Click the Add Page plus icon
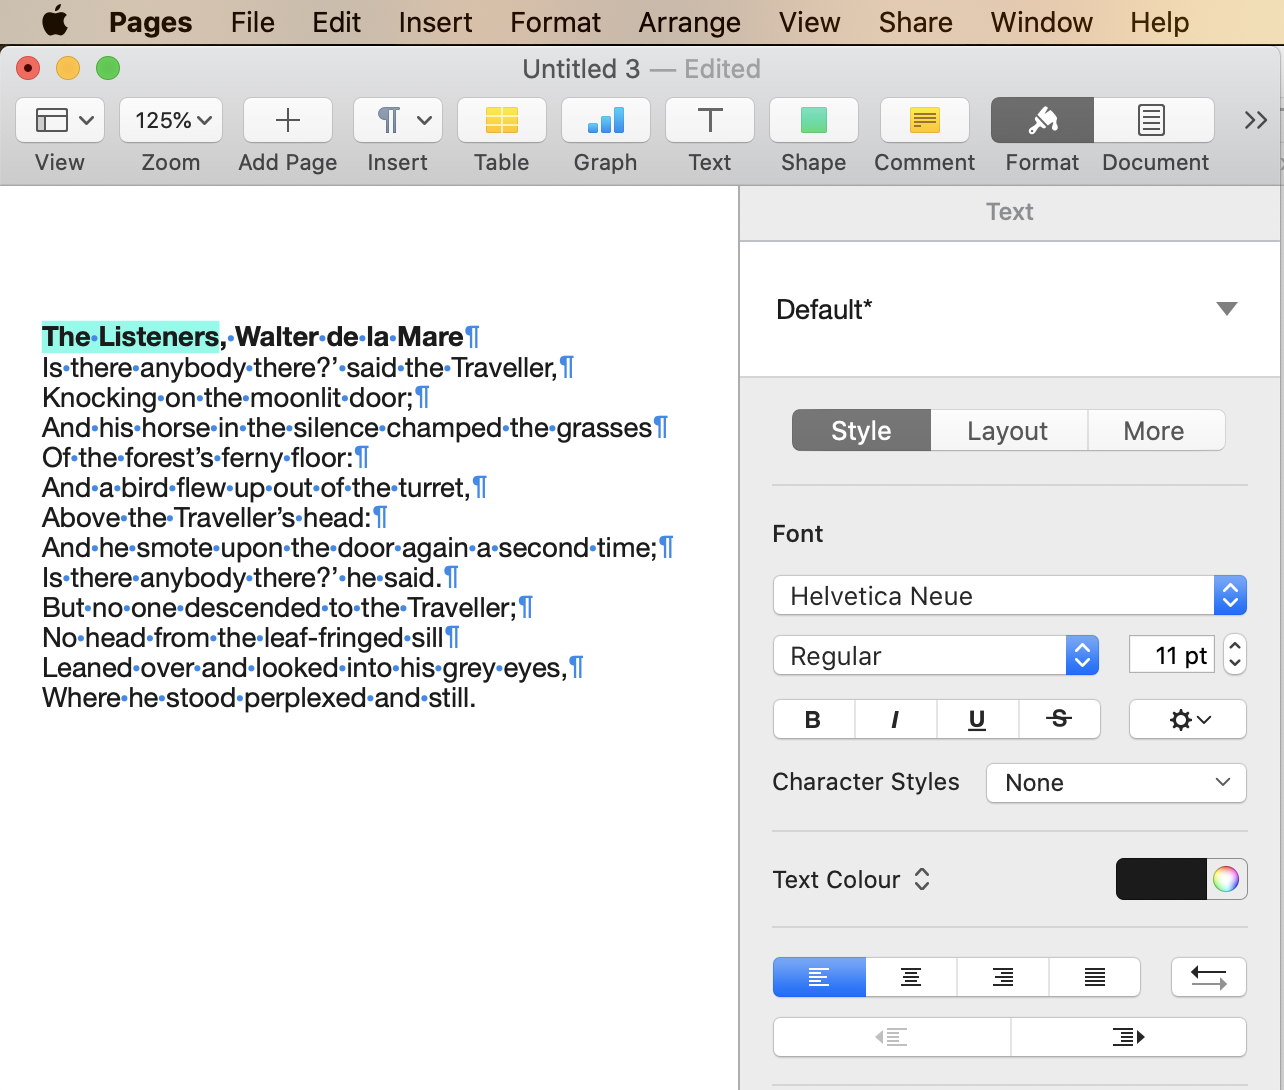Screen dimensions: 1284x1090 (288, 121)
